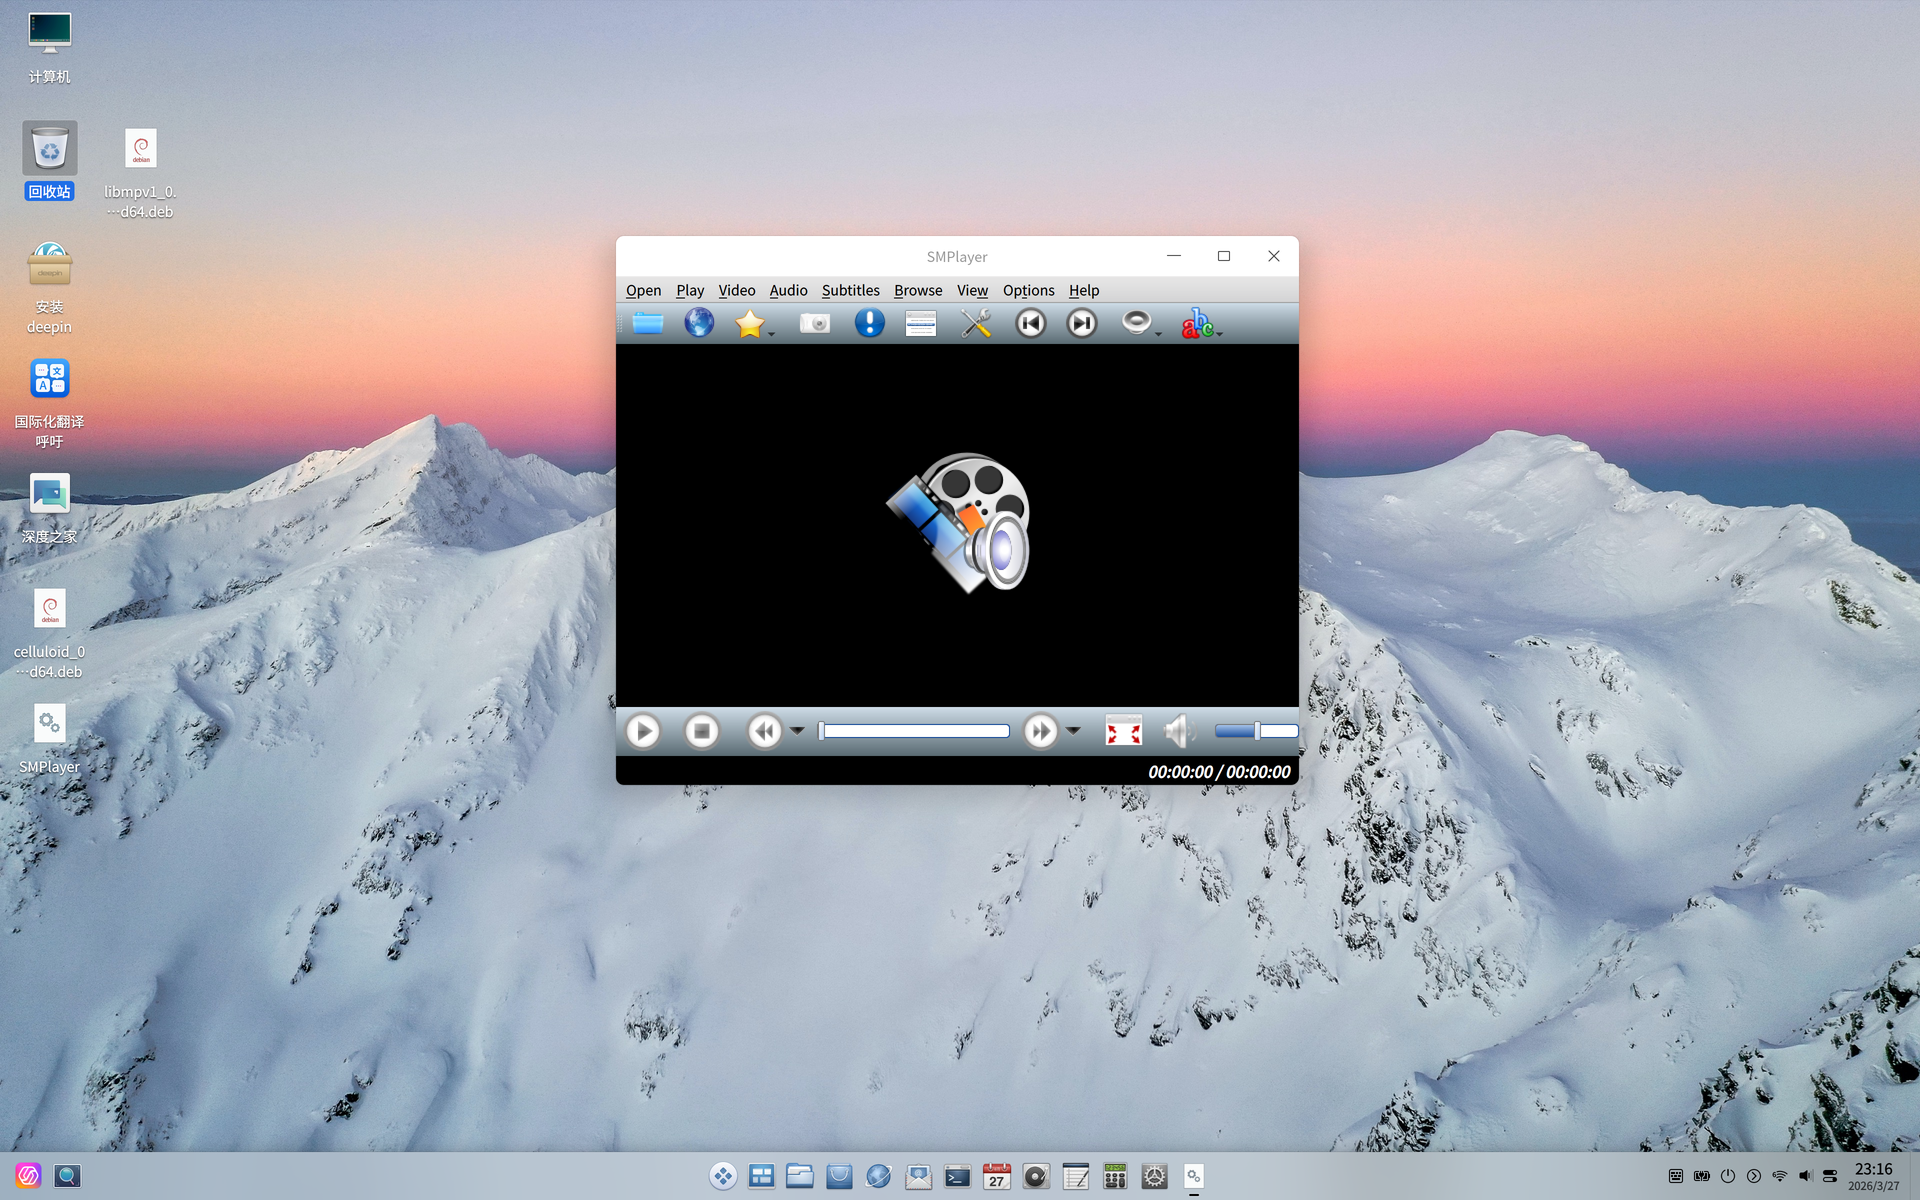Mute audio using the speaker toggle

pos(1180,731)
